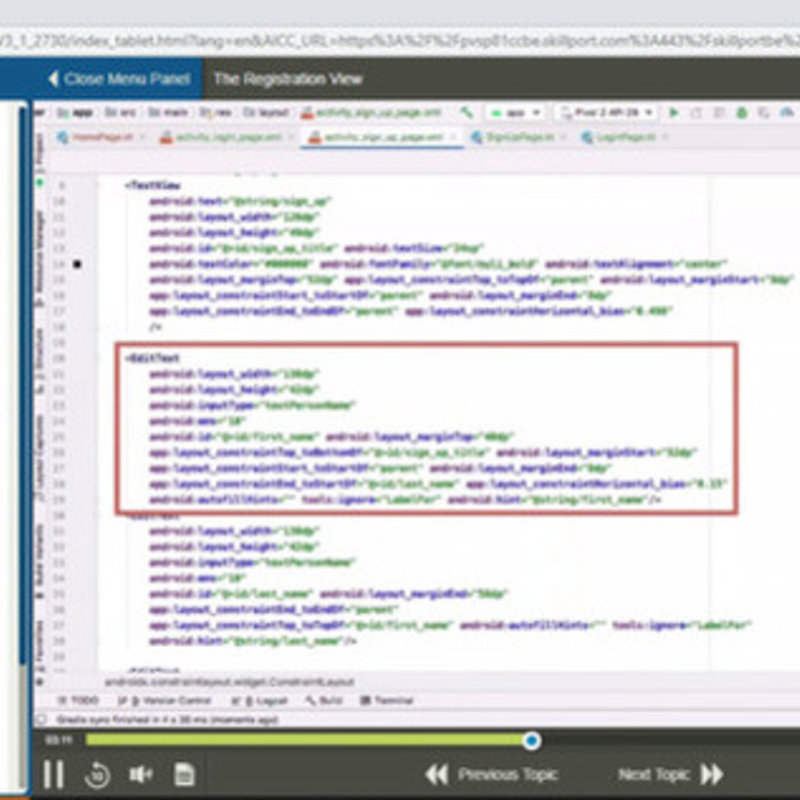Click the video progress slider knob
800x800 pixels.
coord(531,740)
